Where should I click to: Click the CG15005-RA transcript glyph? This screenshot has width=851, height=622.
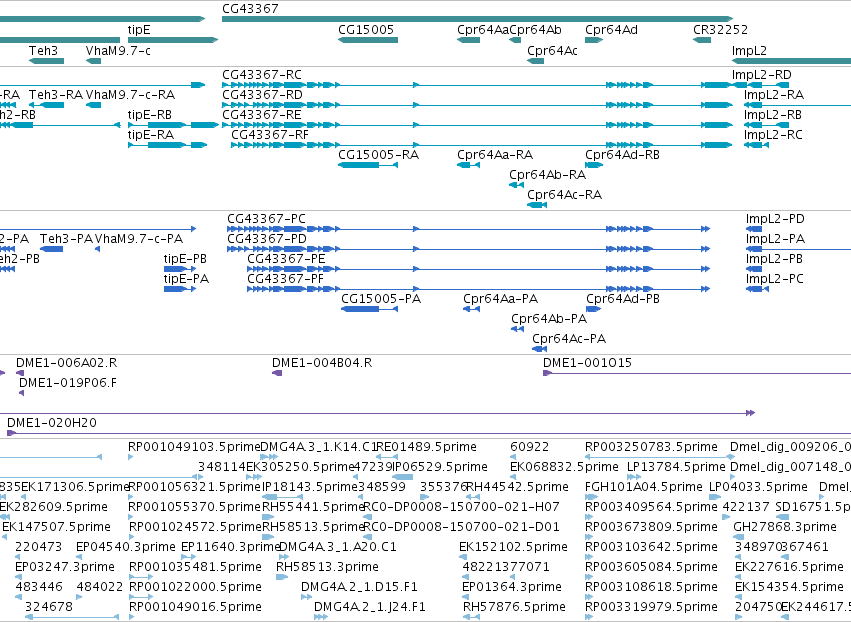[x=368, y=165]
